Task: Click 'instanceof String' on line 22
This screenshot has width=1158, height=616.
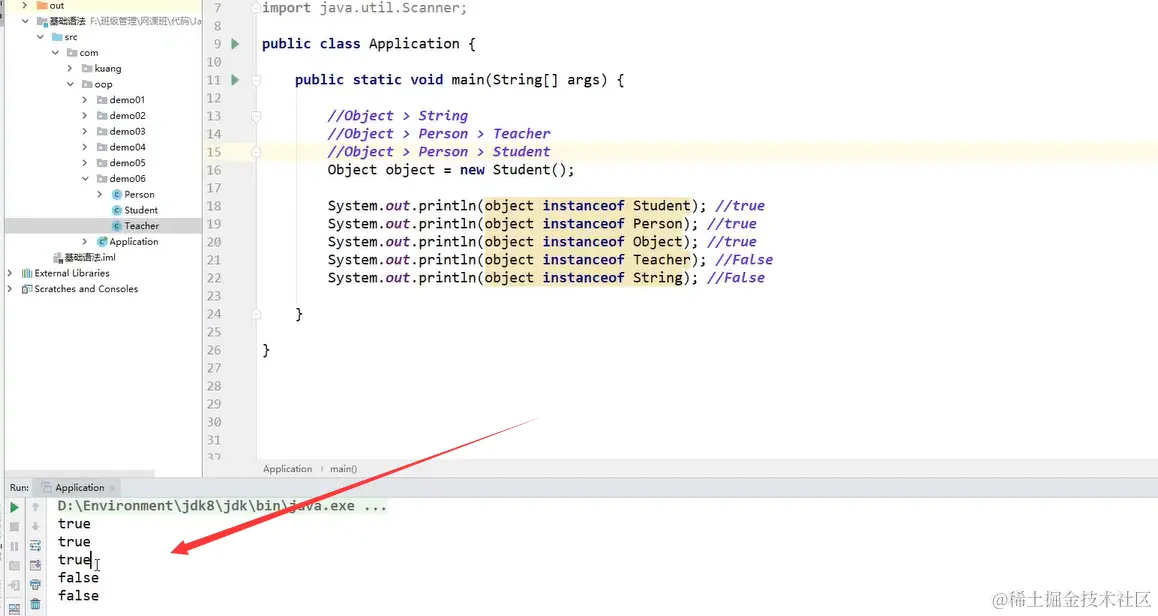Action: pos(613,278)
